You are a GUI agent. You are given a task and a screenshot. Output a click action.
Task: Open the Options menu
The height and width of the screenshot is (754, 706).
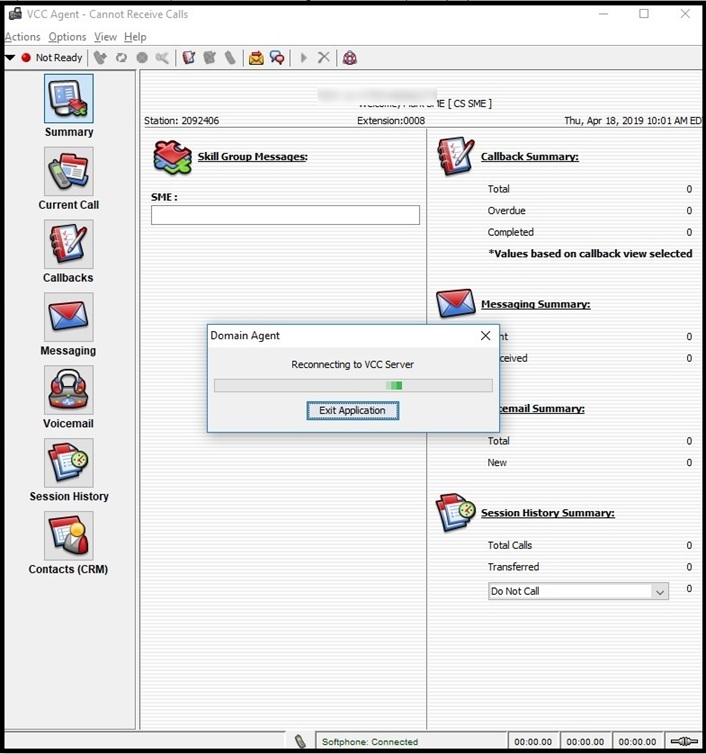(x=67, y=37)
